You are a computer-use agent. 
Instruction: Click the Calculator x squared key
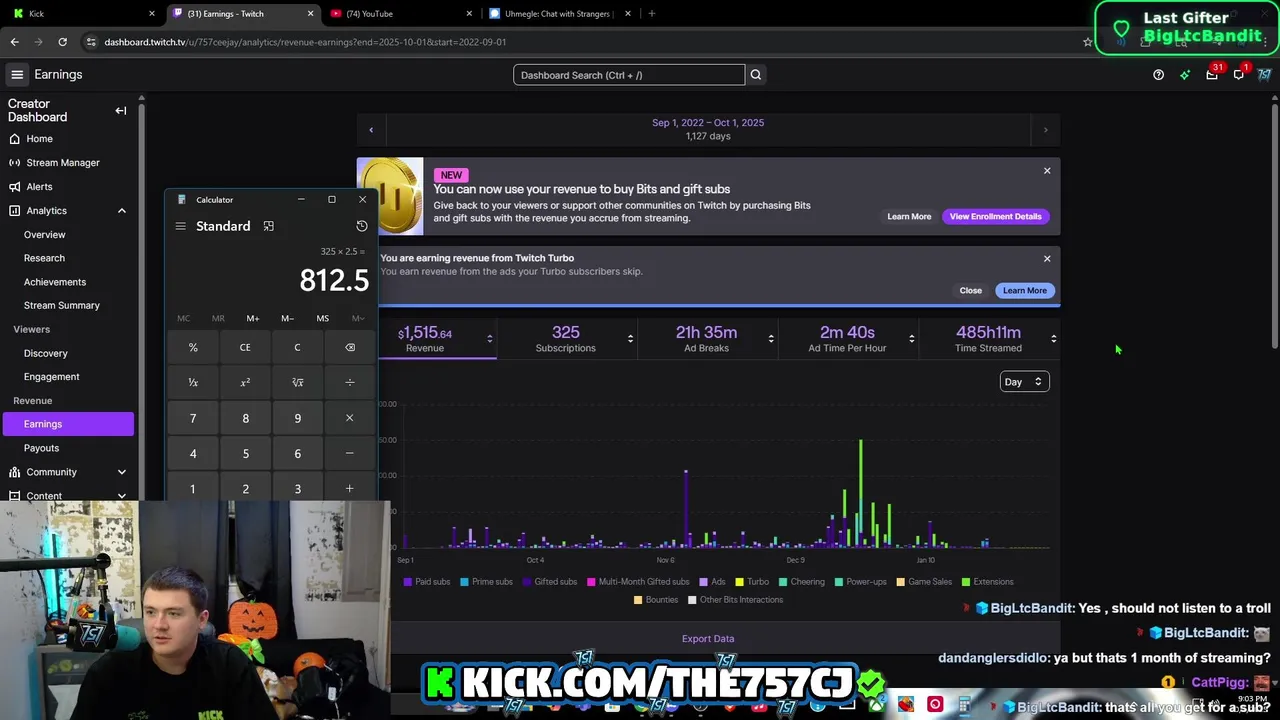(245, 383)
